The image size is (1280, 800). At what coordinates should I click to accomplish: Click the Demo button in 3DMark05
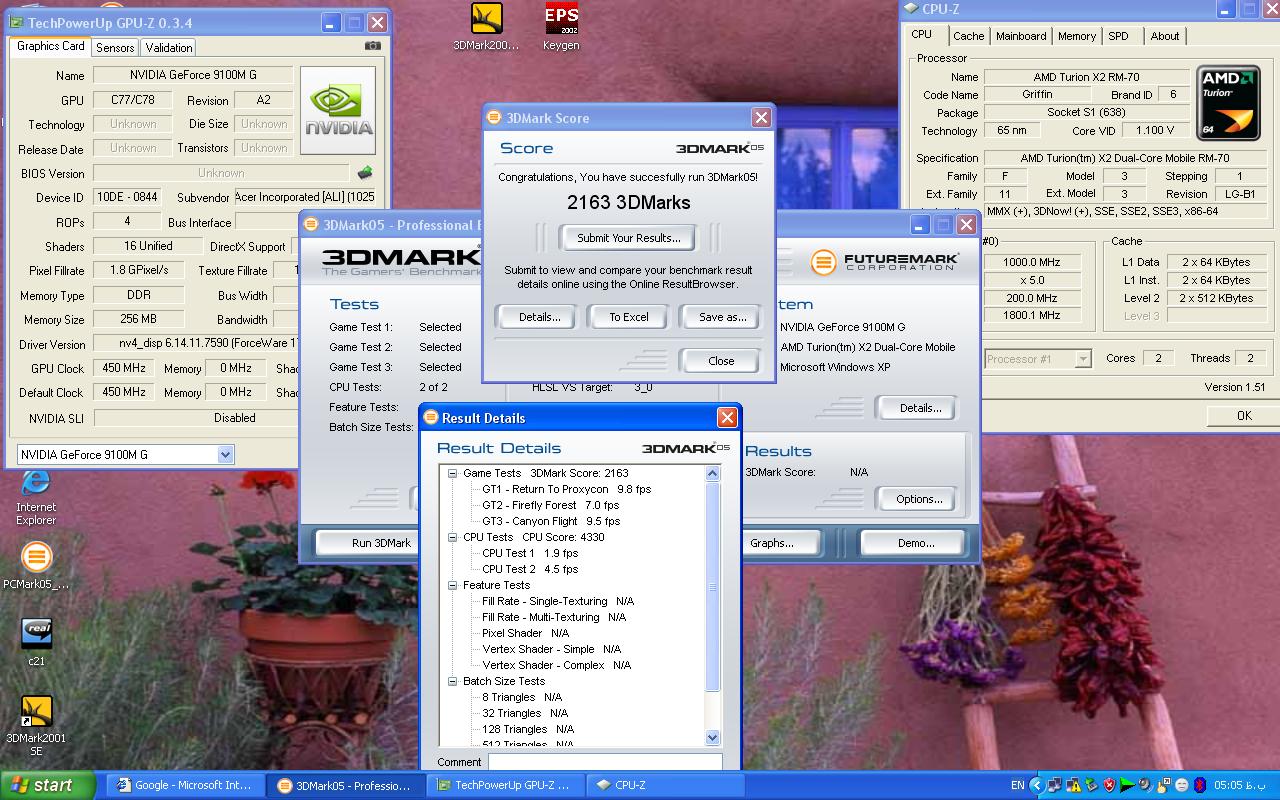click(x=915, y=543)
